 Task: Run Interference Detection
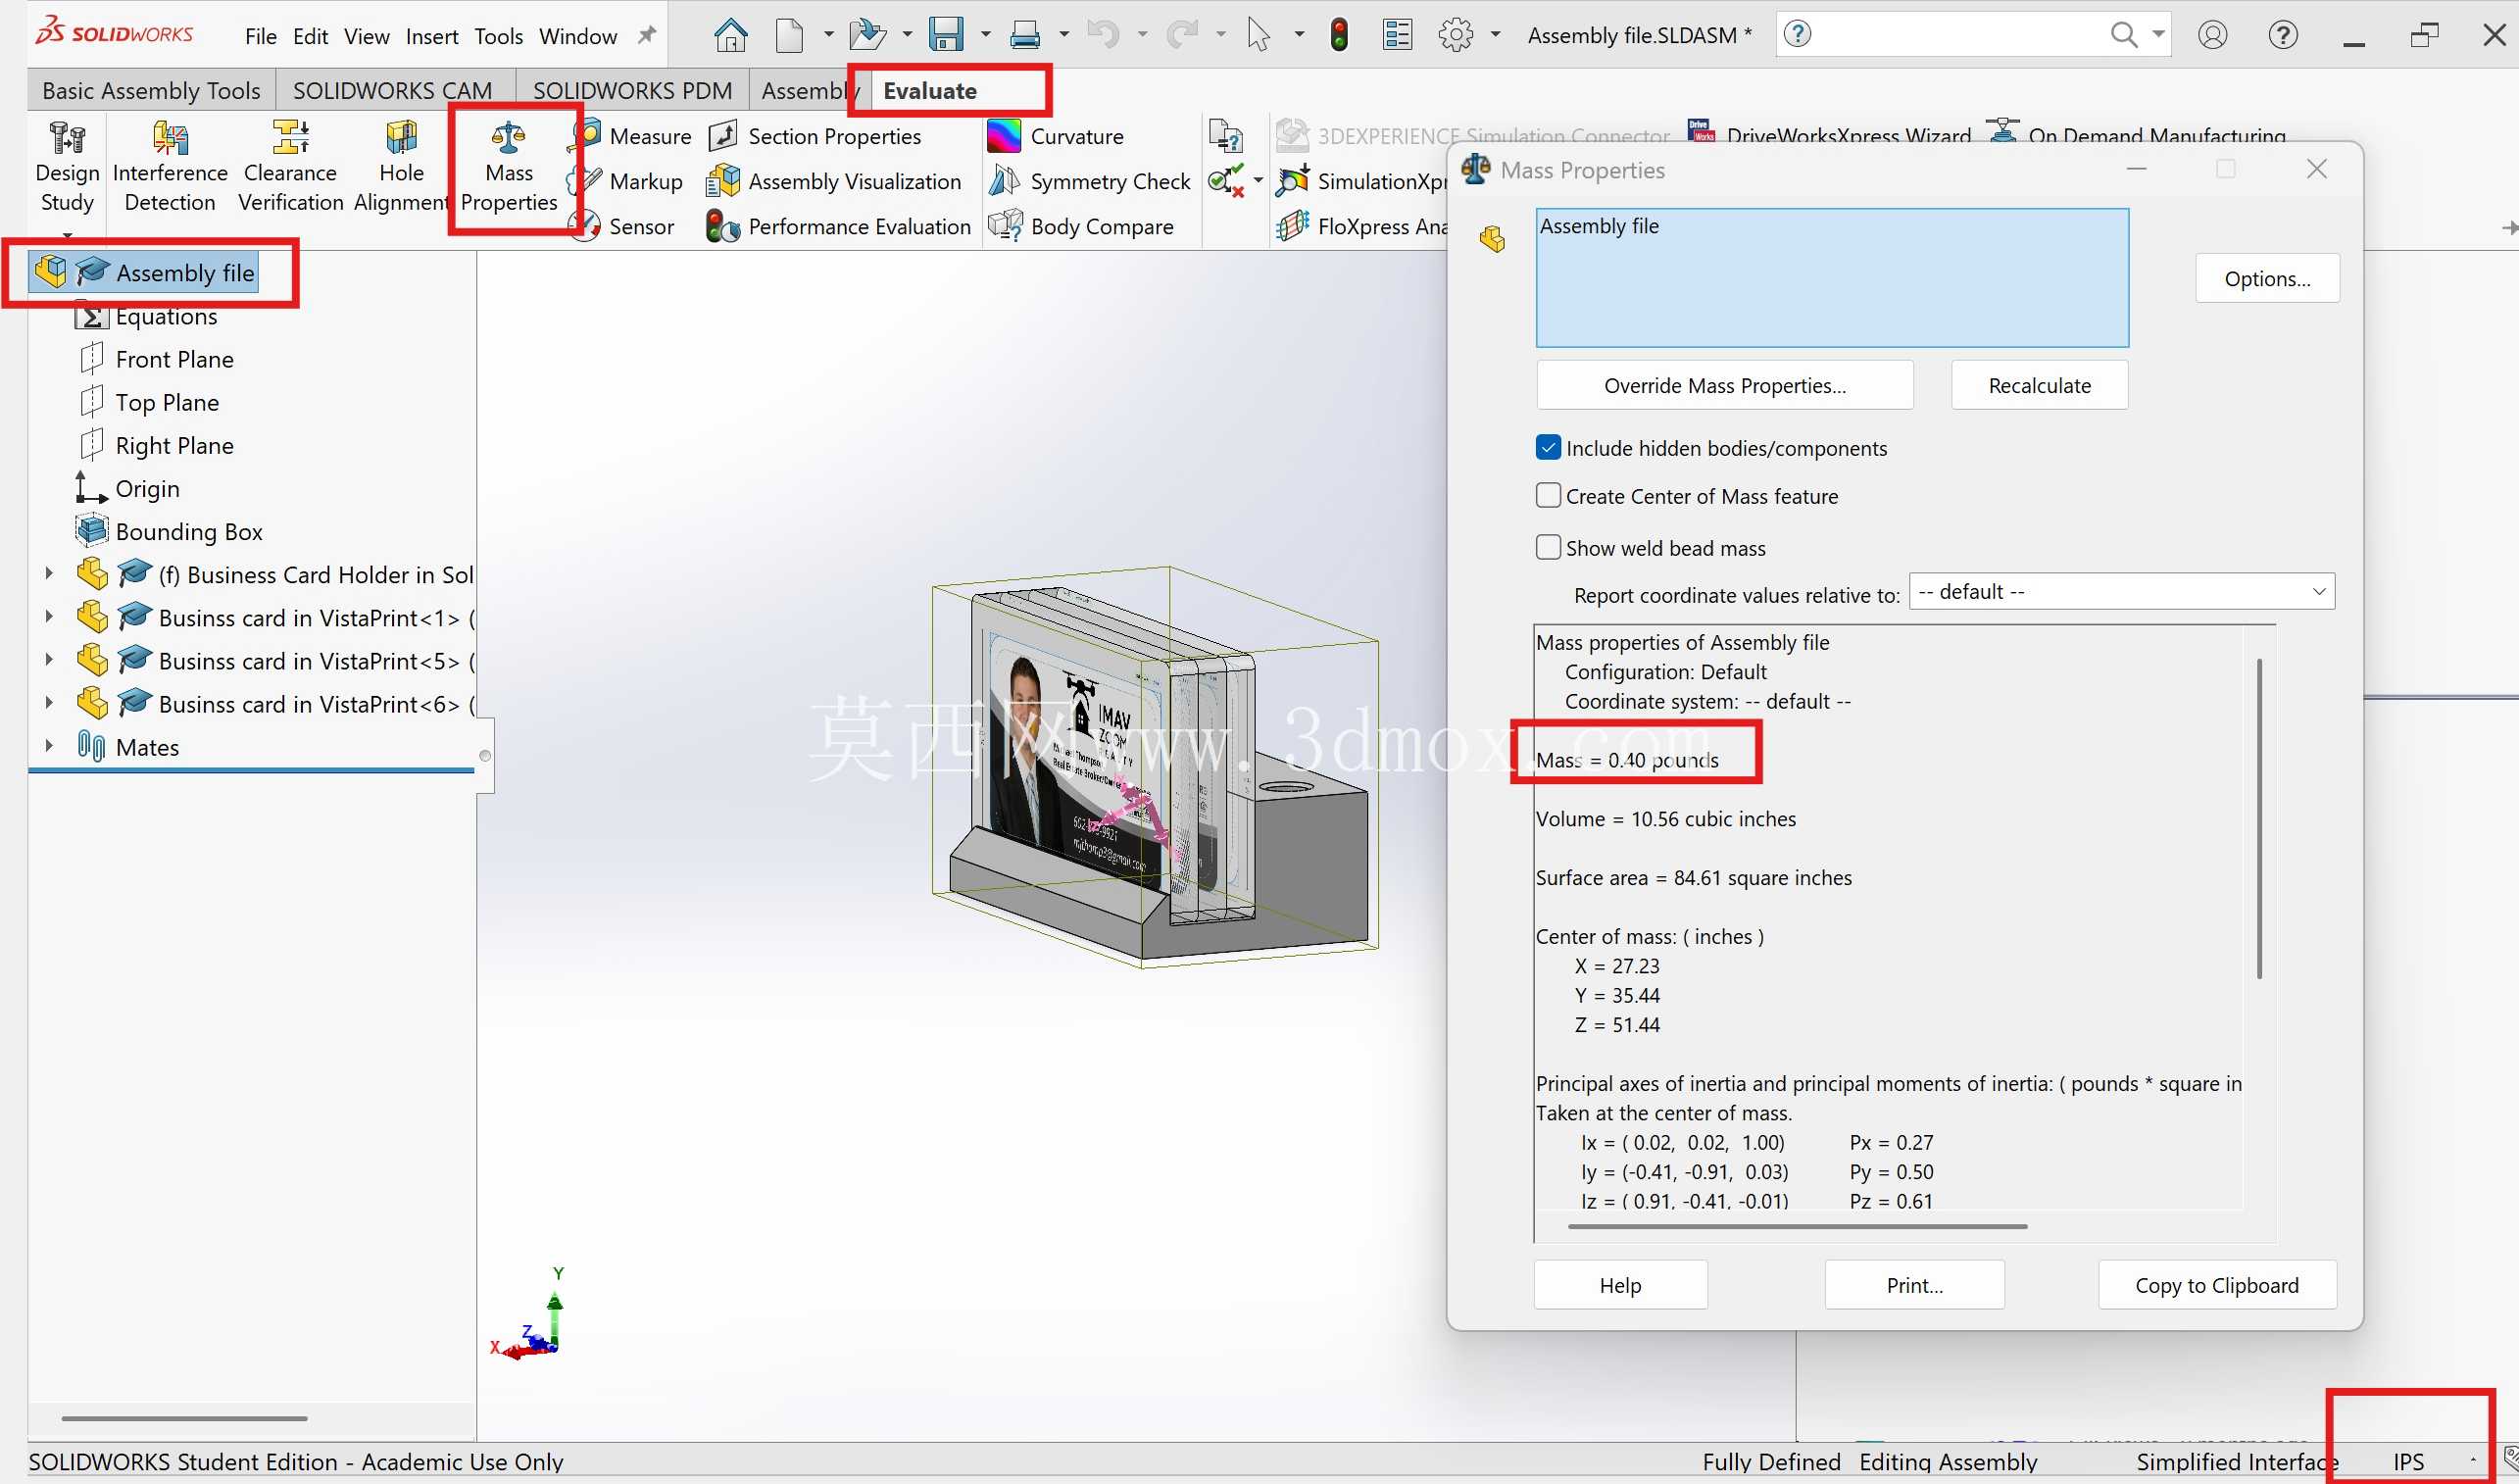click(170, 166)
